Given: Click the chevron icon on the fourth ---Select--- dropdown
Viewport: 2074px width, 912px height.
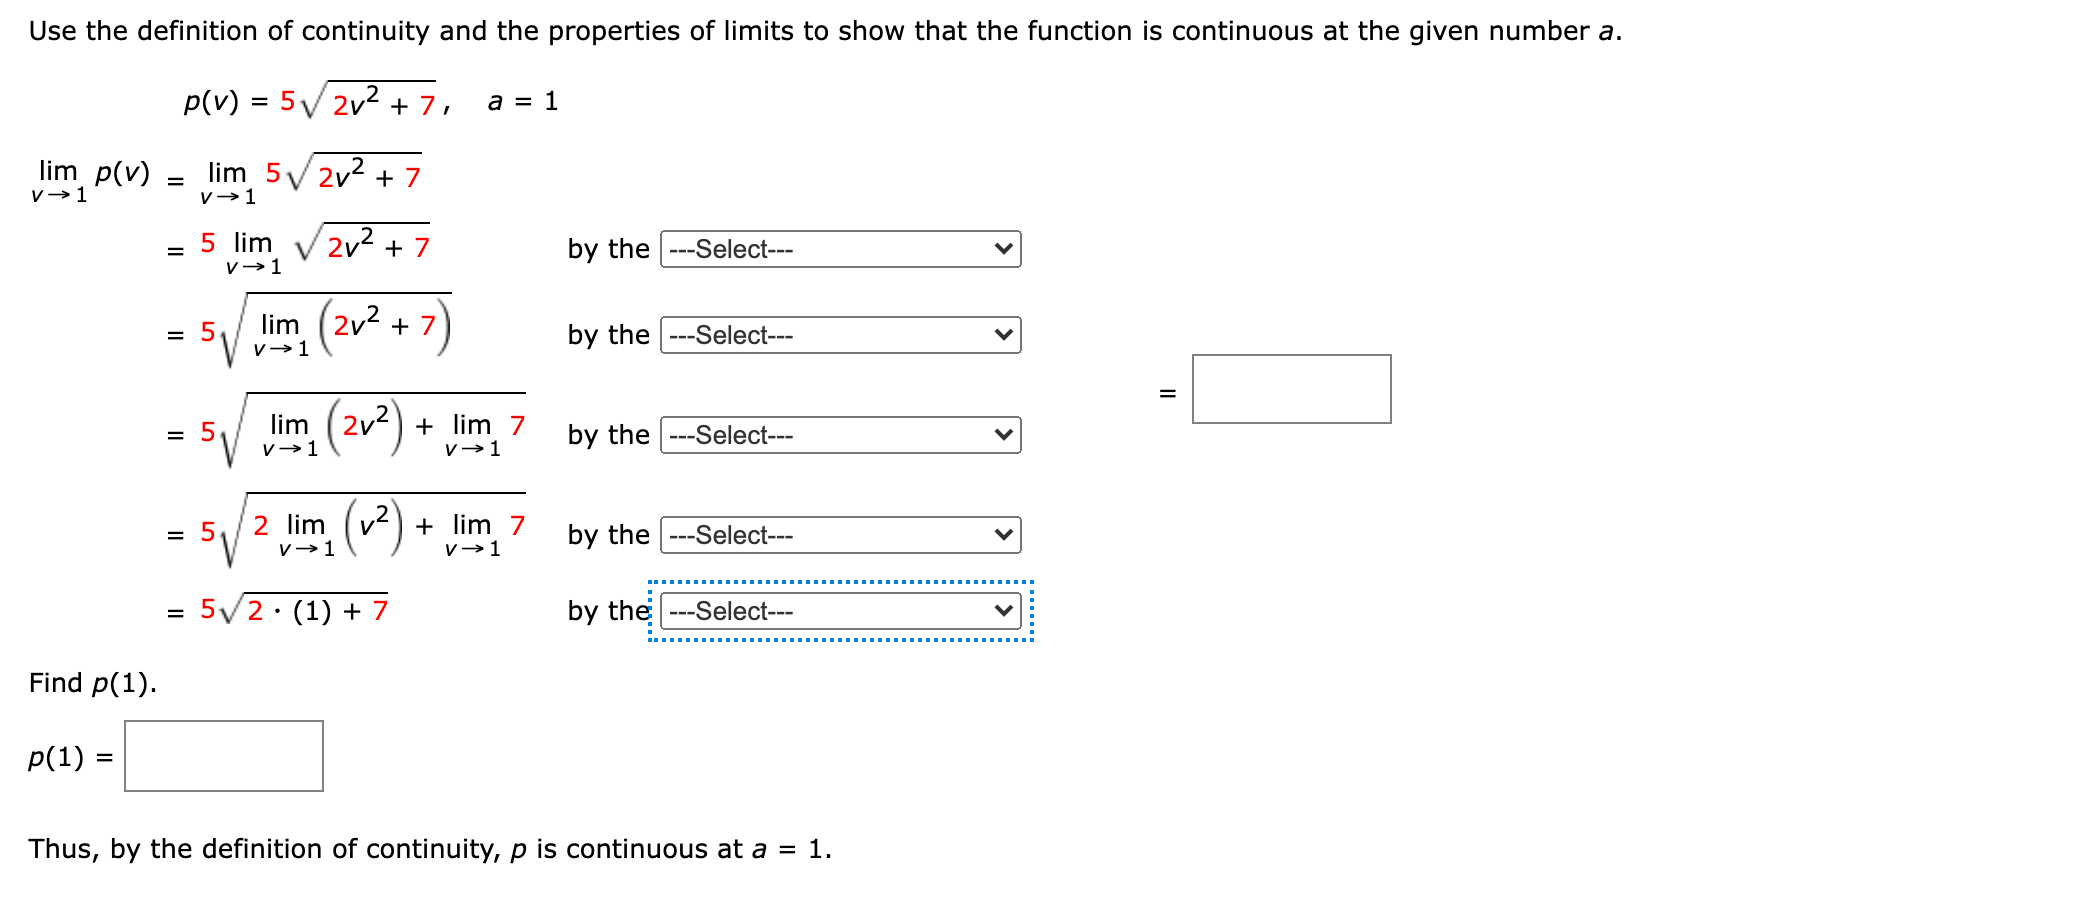Looking at the screenshot, I should coord(1004,536).
